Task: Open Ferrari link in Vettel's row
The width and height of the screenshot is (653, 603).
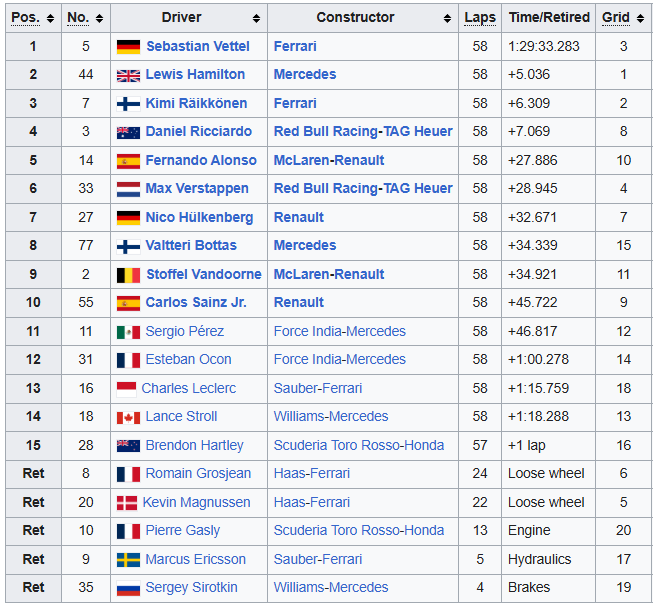Action: tap(295, 46)
